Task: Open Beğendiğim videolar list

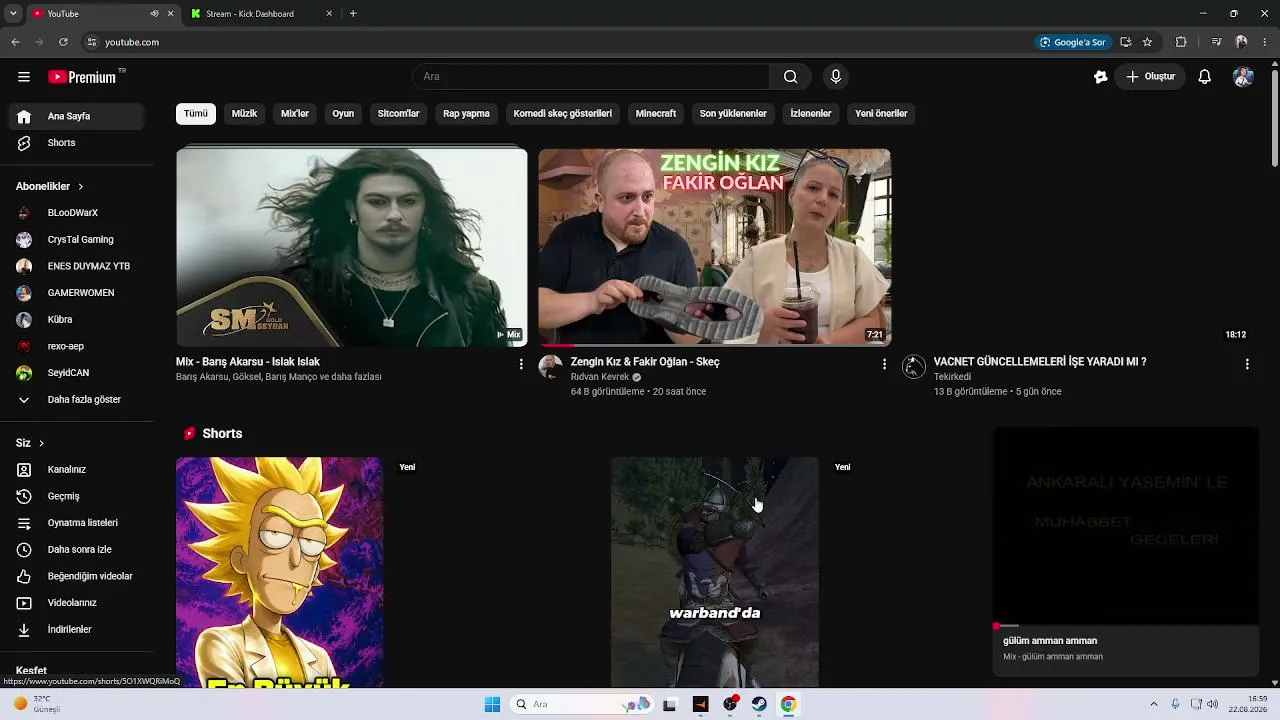Action: click(x=76, y=576)
